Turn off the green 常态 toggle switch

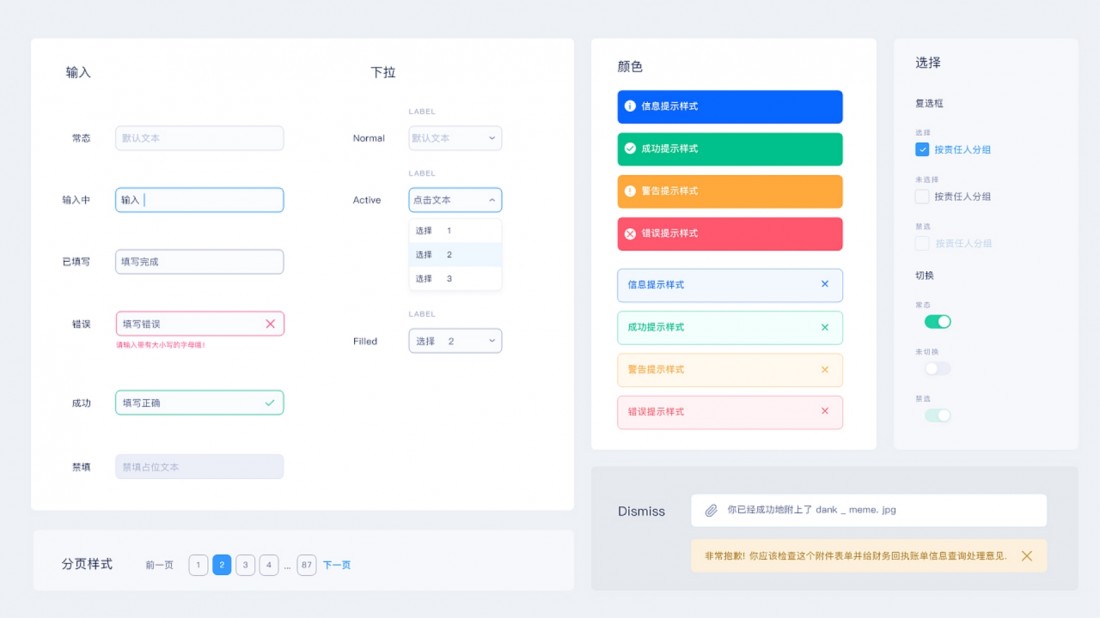coord(937,322)
